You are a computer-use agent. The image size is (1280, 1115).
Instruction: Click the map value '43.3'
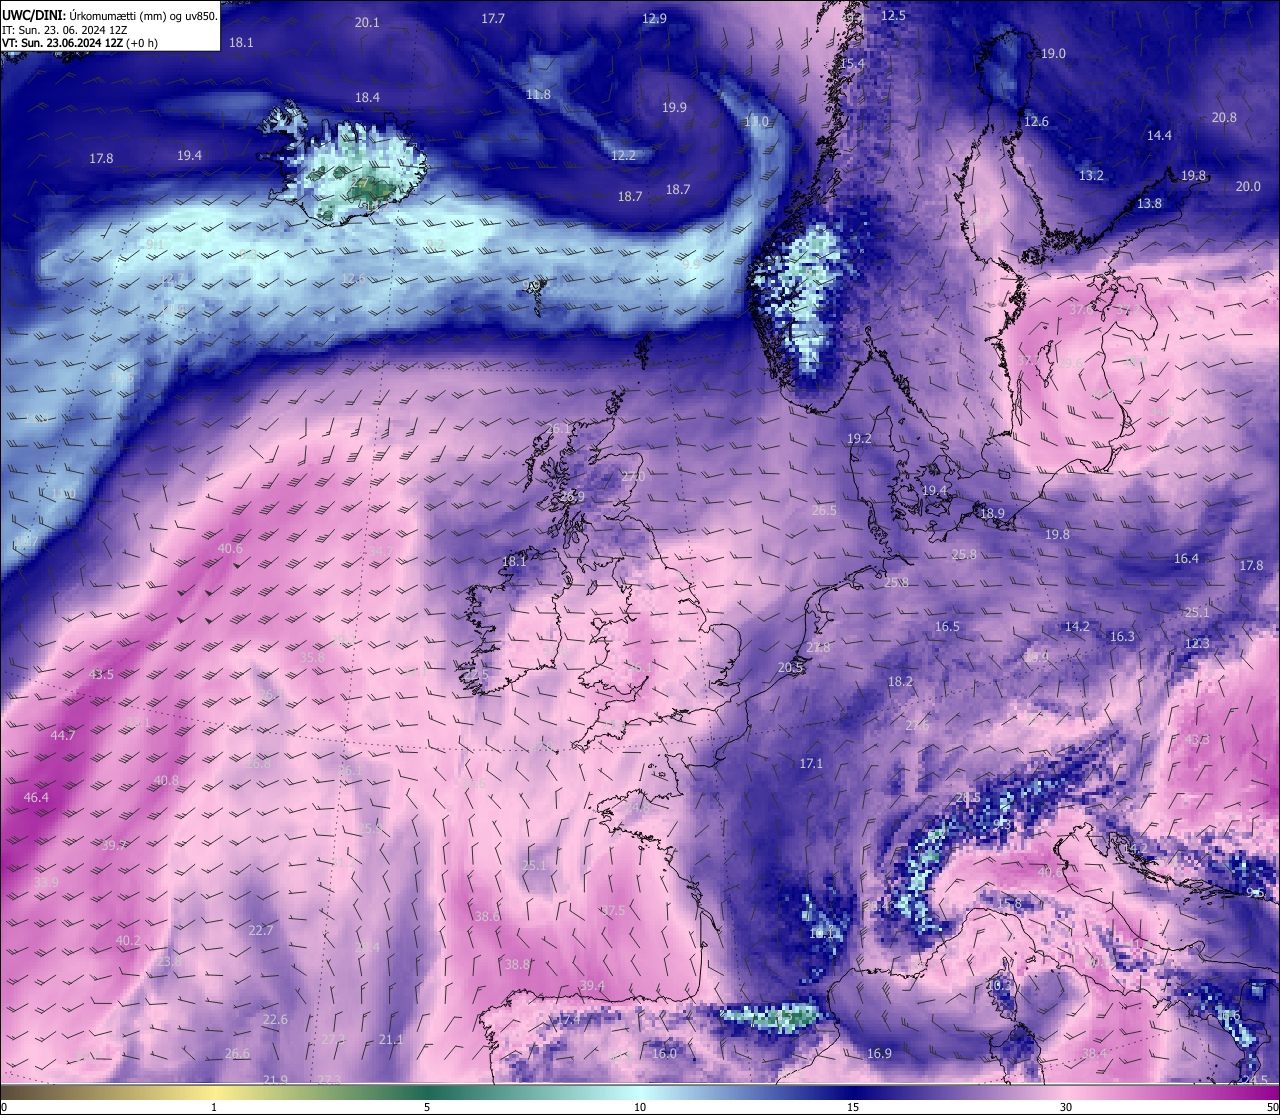[x=1197, y=739]
